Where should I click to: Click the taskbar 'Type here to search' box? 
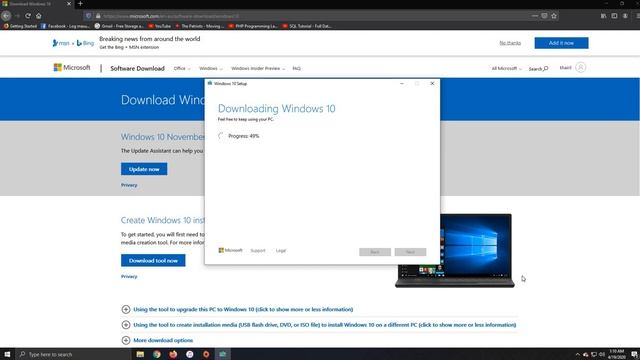(73, 354)
